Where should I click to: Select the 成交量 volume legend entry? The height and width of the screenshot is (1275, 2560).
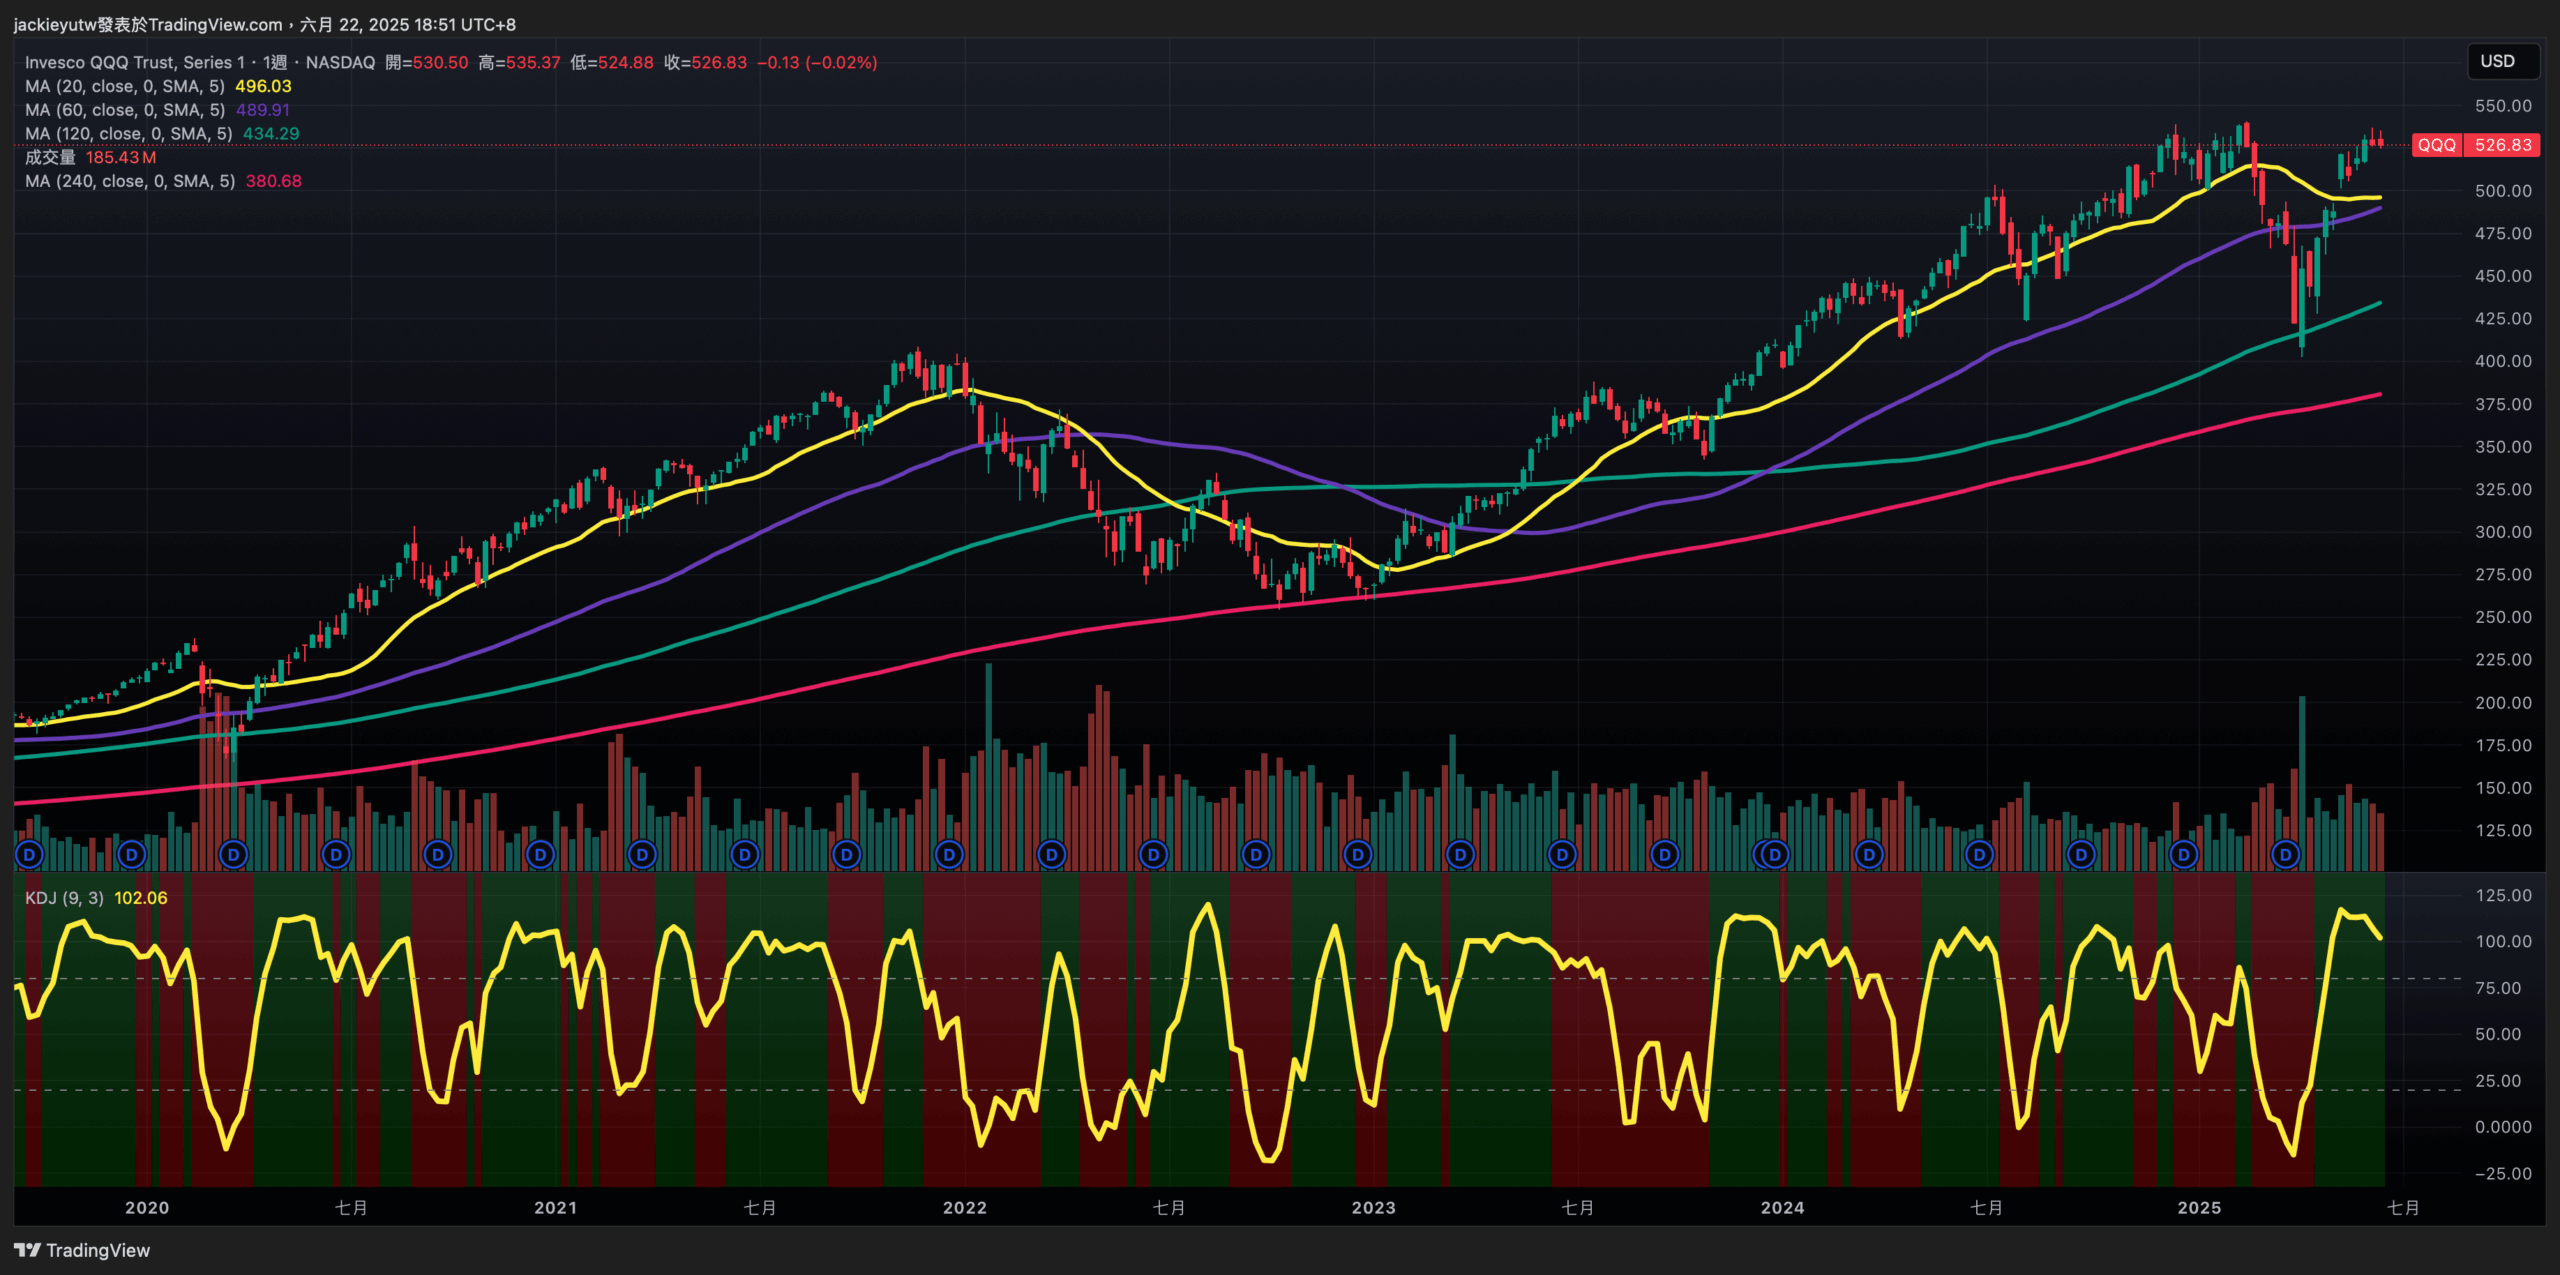point(50,157)
